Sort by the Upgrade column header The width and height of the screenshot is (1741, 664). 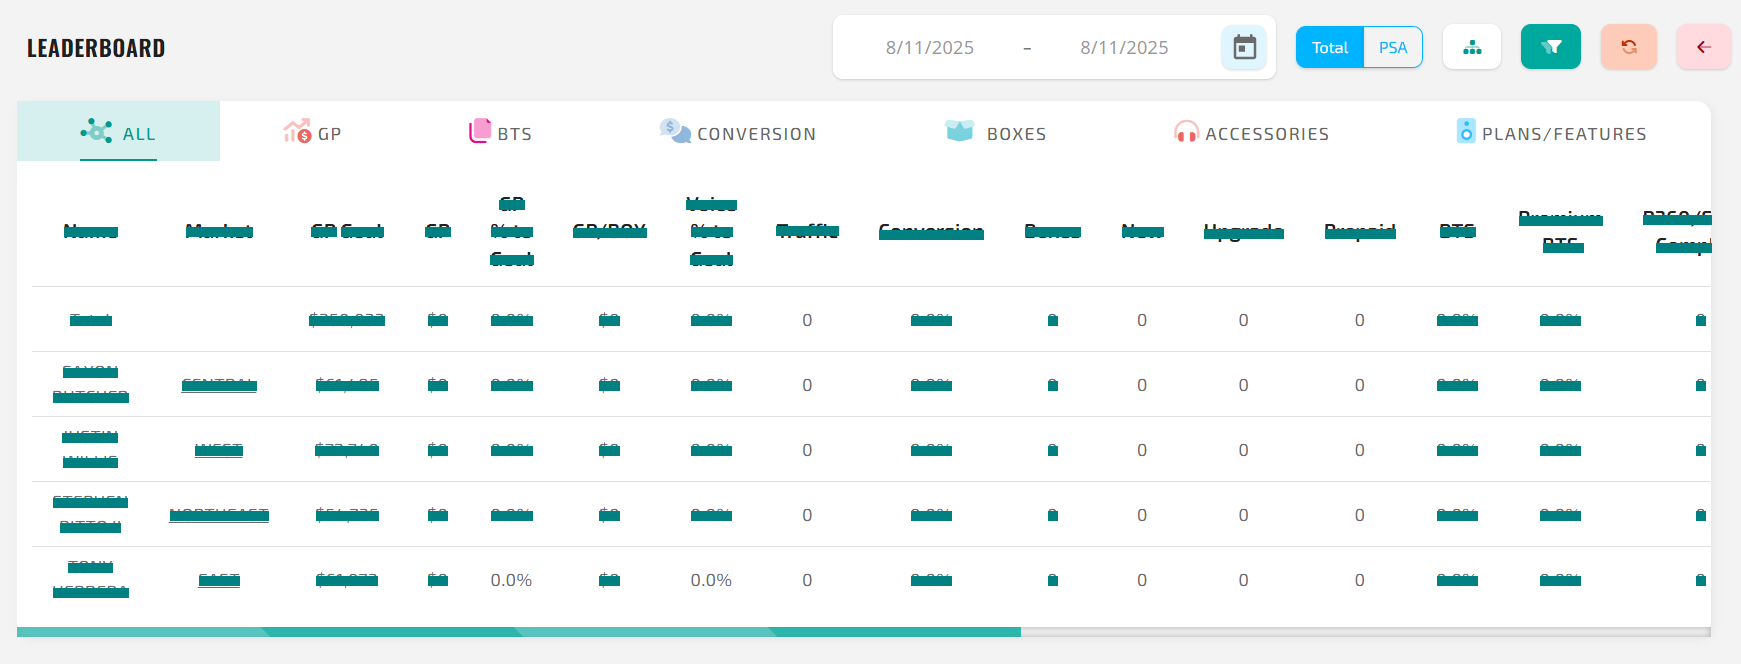1243,231
